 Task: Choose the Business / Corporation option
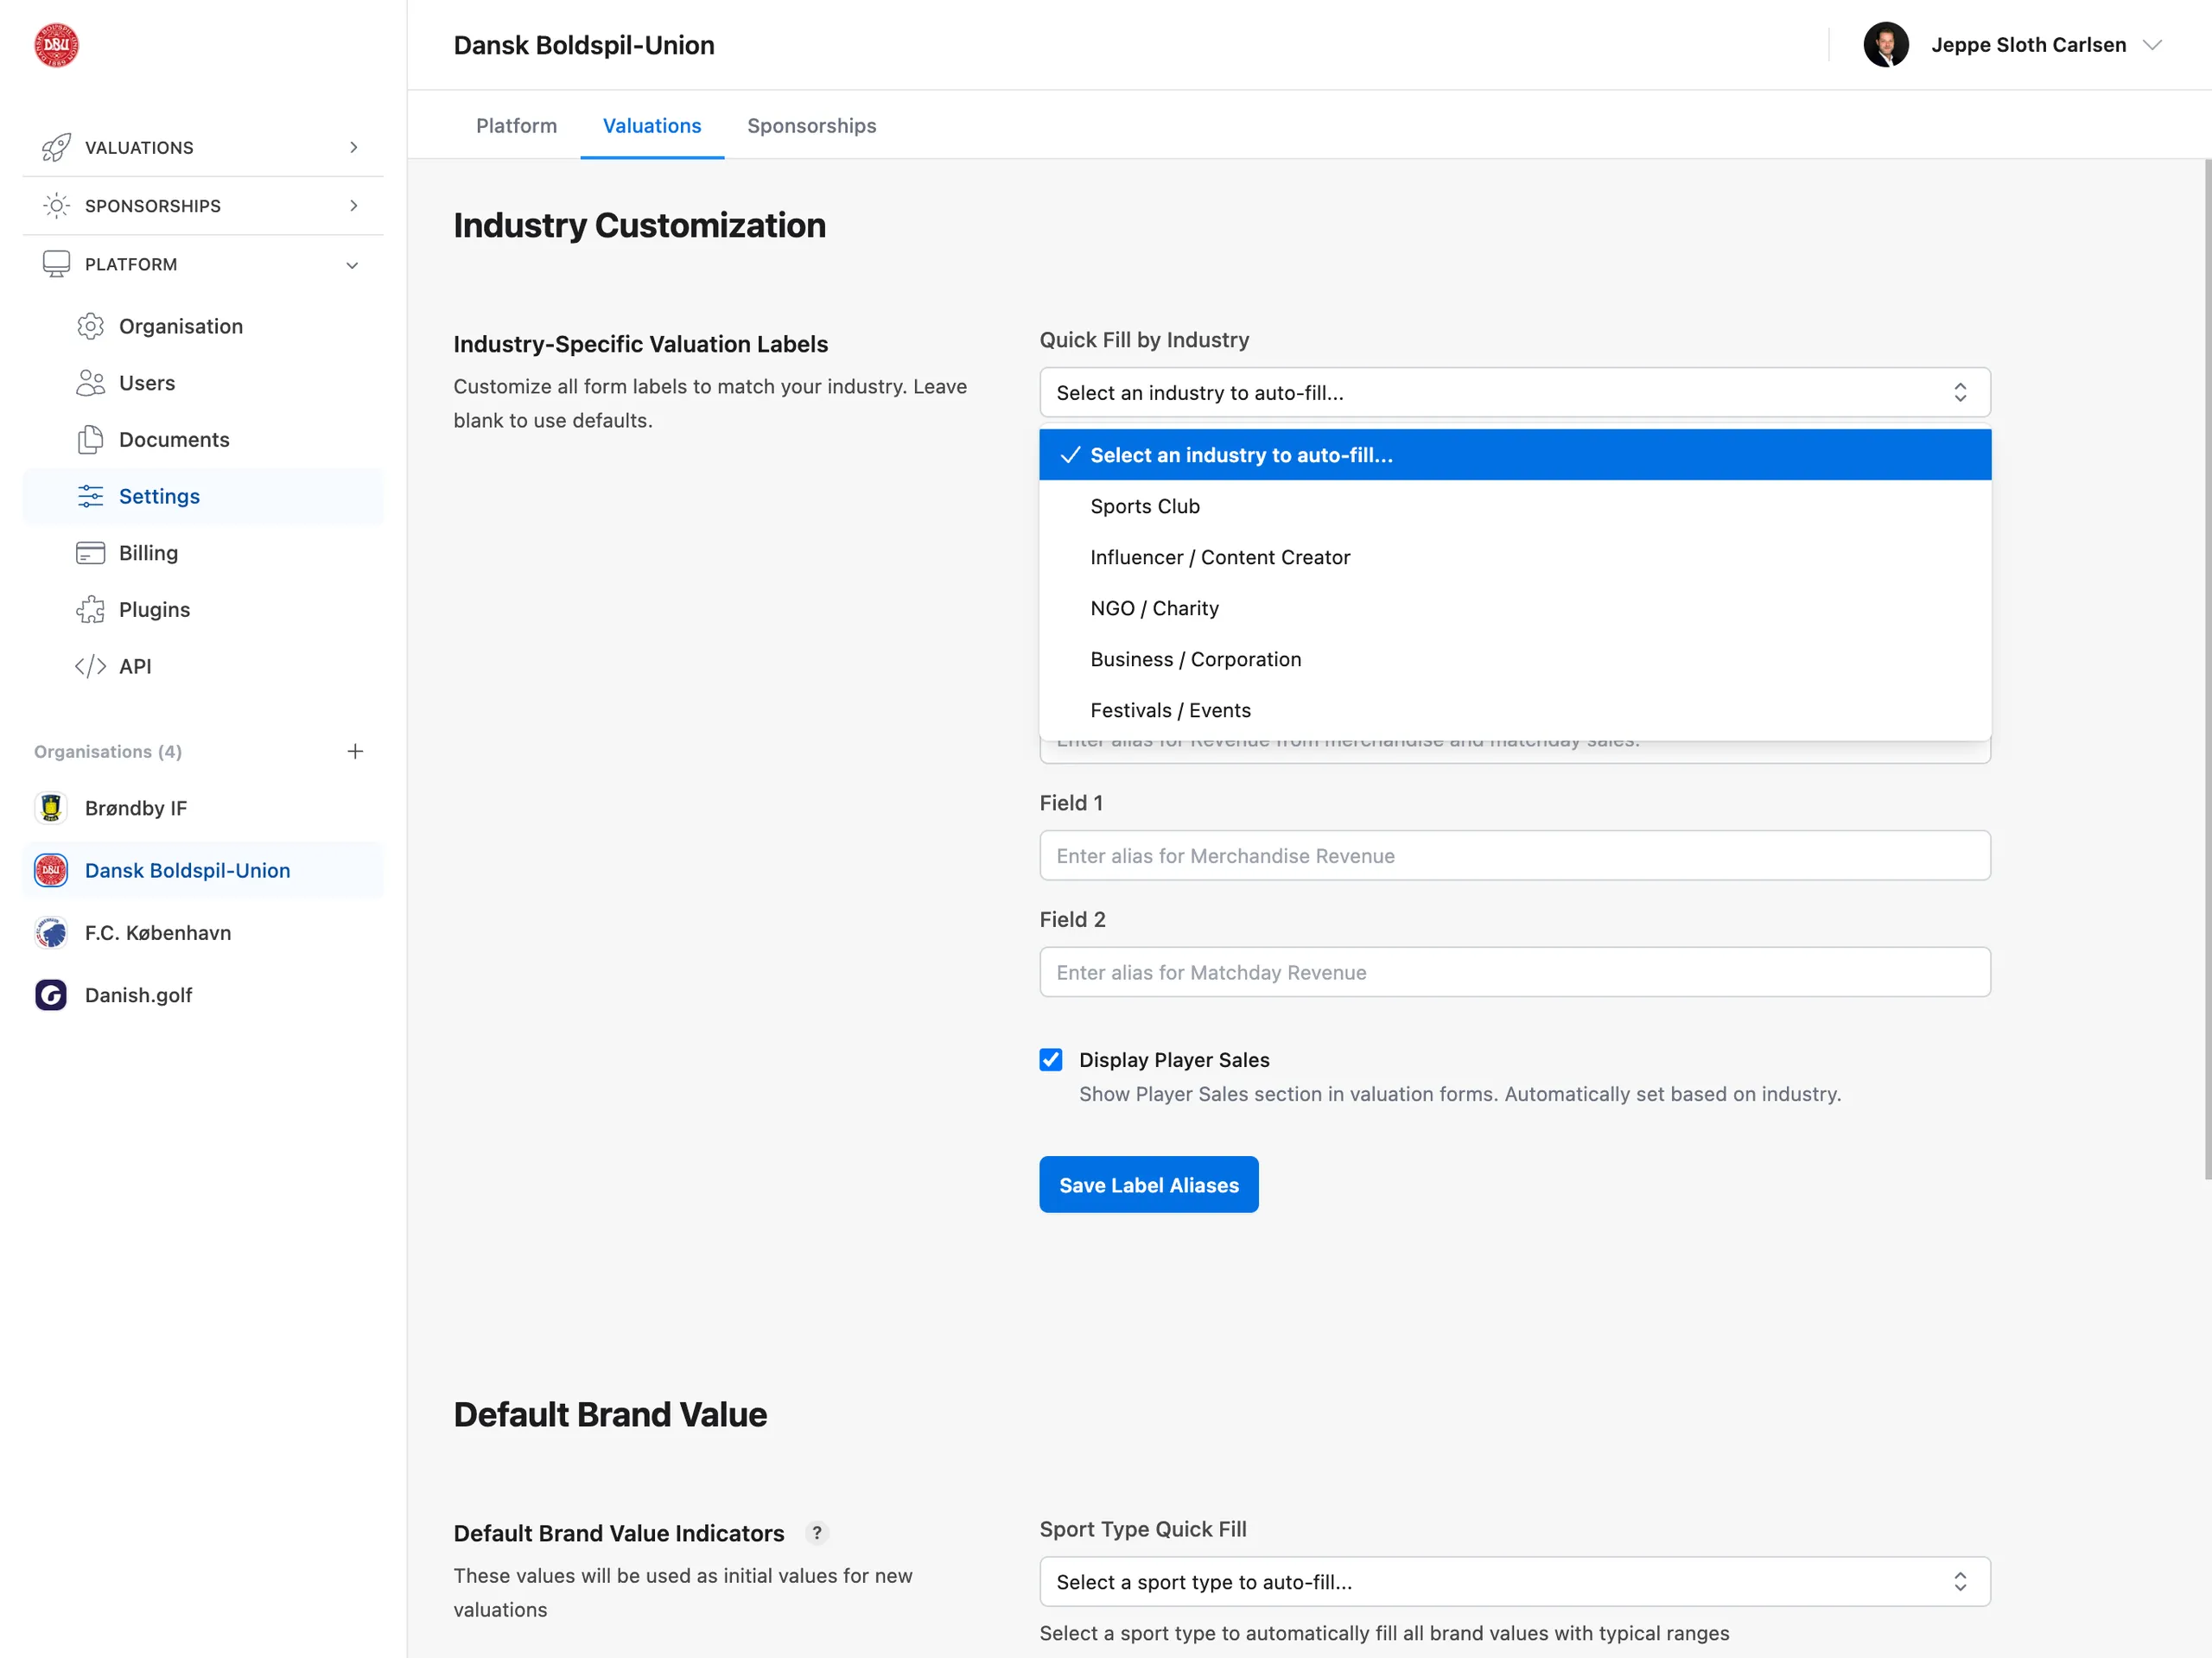tap(1514, 659)
